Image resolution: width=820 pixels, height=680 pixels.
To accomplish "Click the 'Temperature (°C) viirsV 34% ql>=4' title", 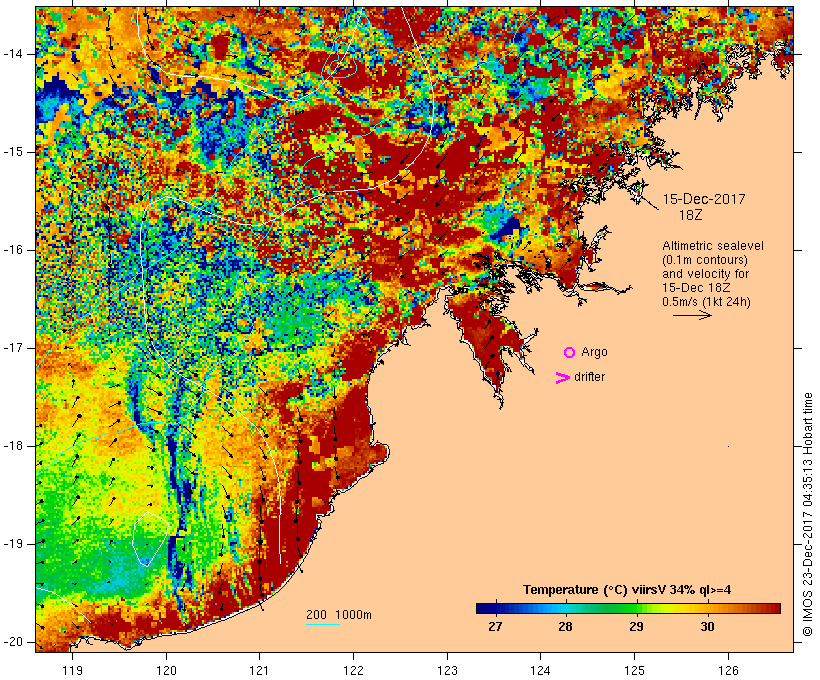I will (x=627, y=590).
